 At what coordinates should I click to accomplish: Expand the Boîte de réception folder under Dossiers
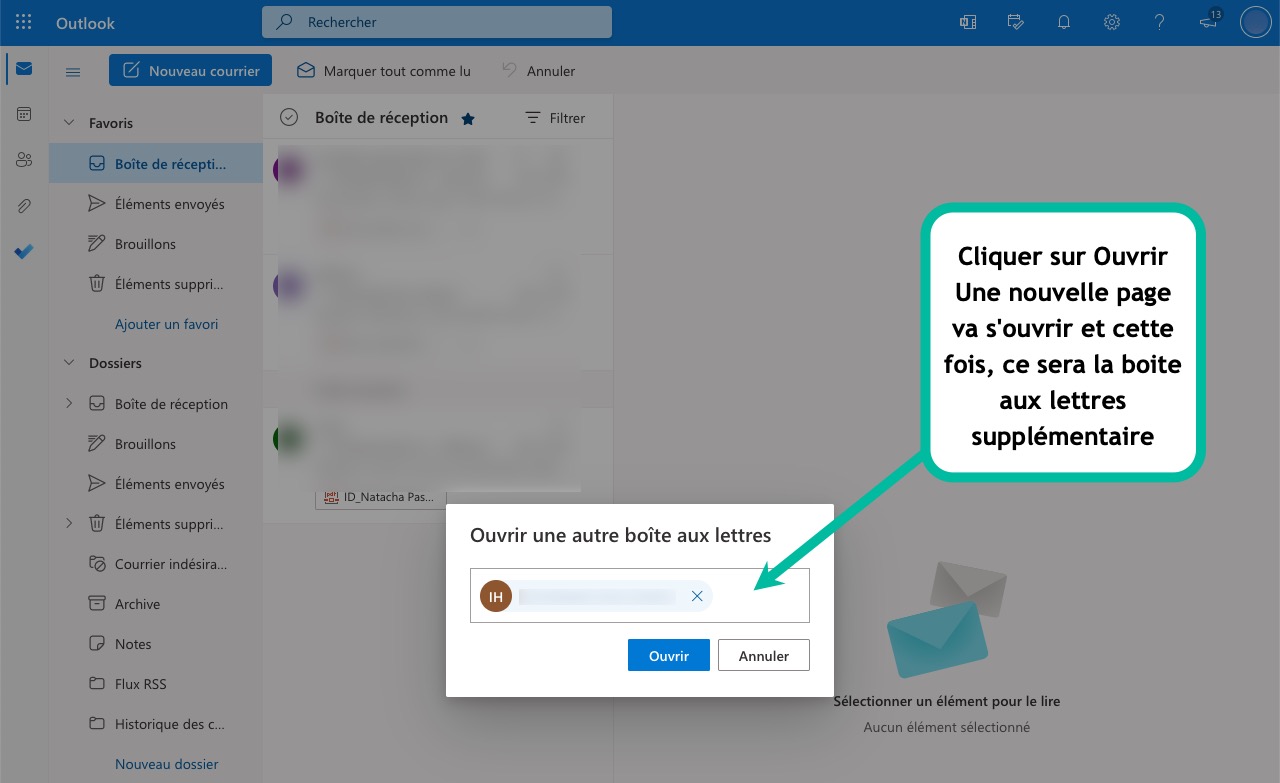[x=69, y=404]
